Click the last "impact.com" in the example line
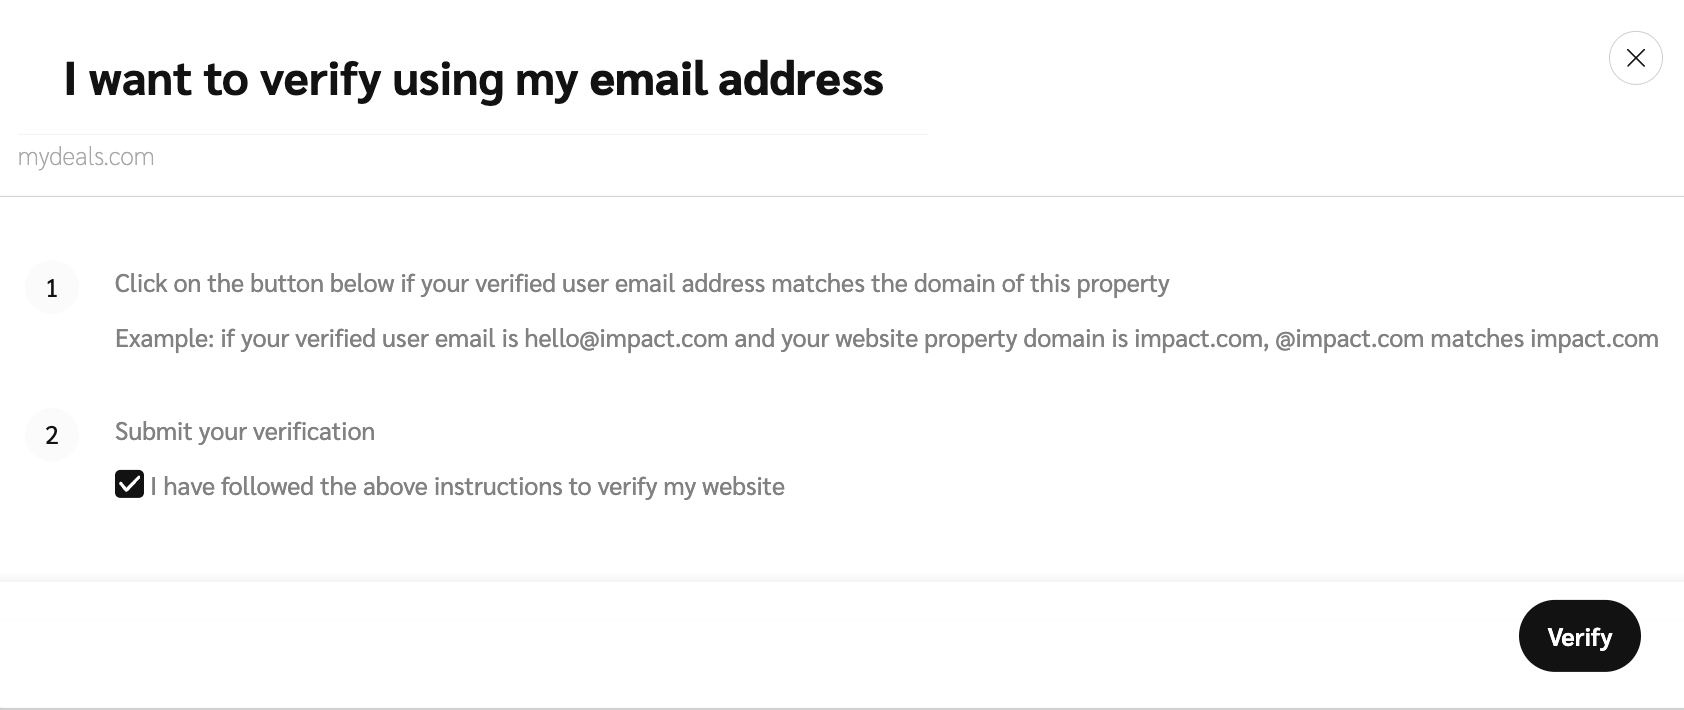Image resolution: width=1684 pixels, height=710 pixels. pos(1594,339)
